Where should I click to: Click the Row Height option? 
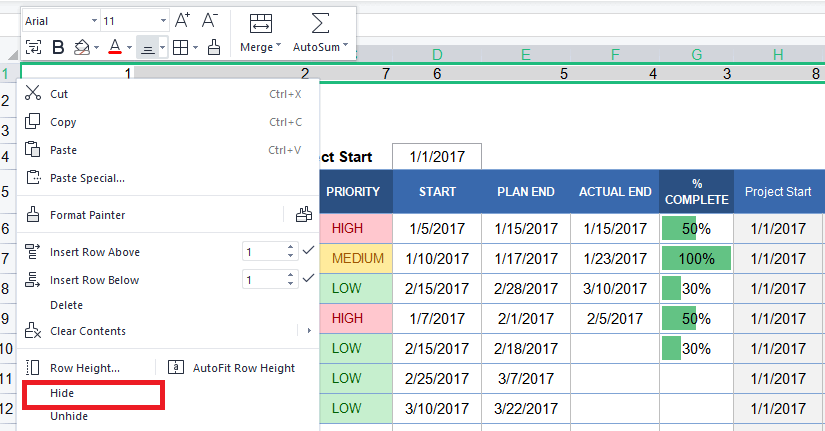84,368
